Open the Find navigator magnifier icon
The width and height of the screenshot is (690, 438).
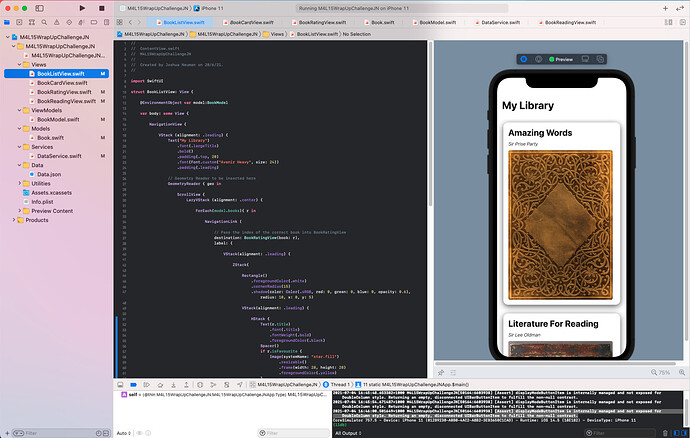click(44, 22)
